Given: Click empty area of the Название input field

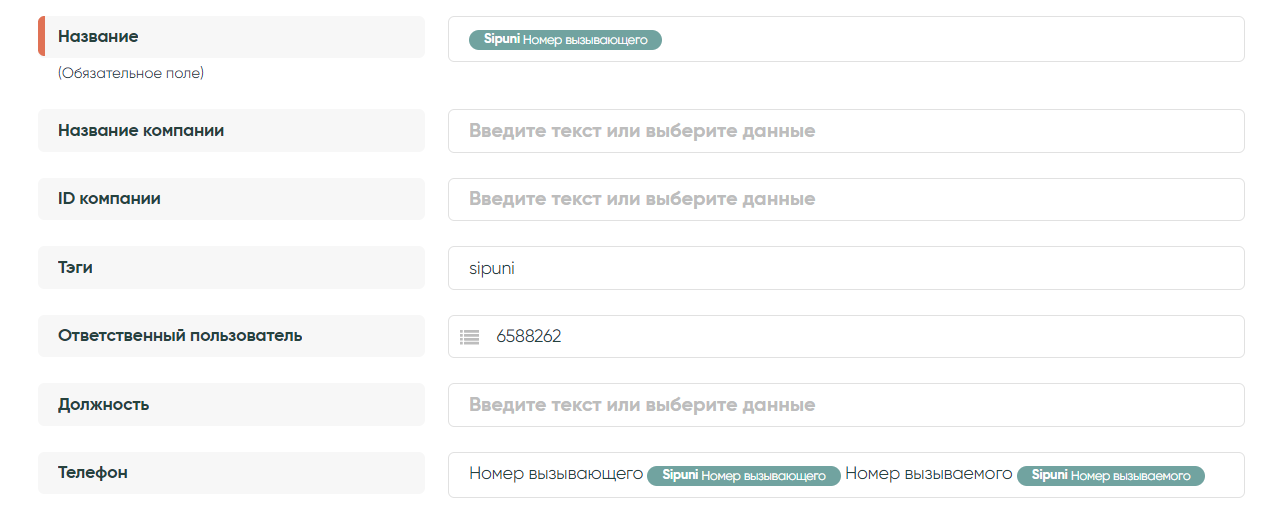Looking at the screenshot, I should point(950,40).
